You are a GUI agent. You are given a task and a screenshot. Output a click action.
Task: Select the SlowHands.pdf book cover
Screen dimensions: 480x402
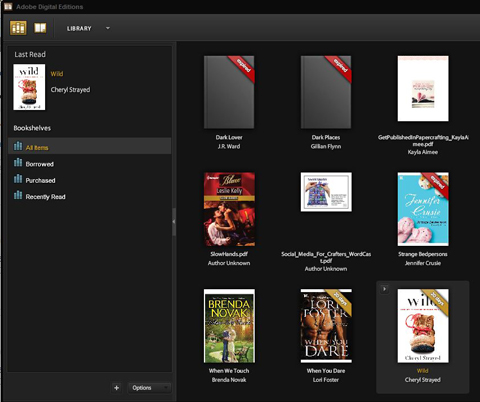click(229, 209)
